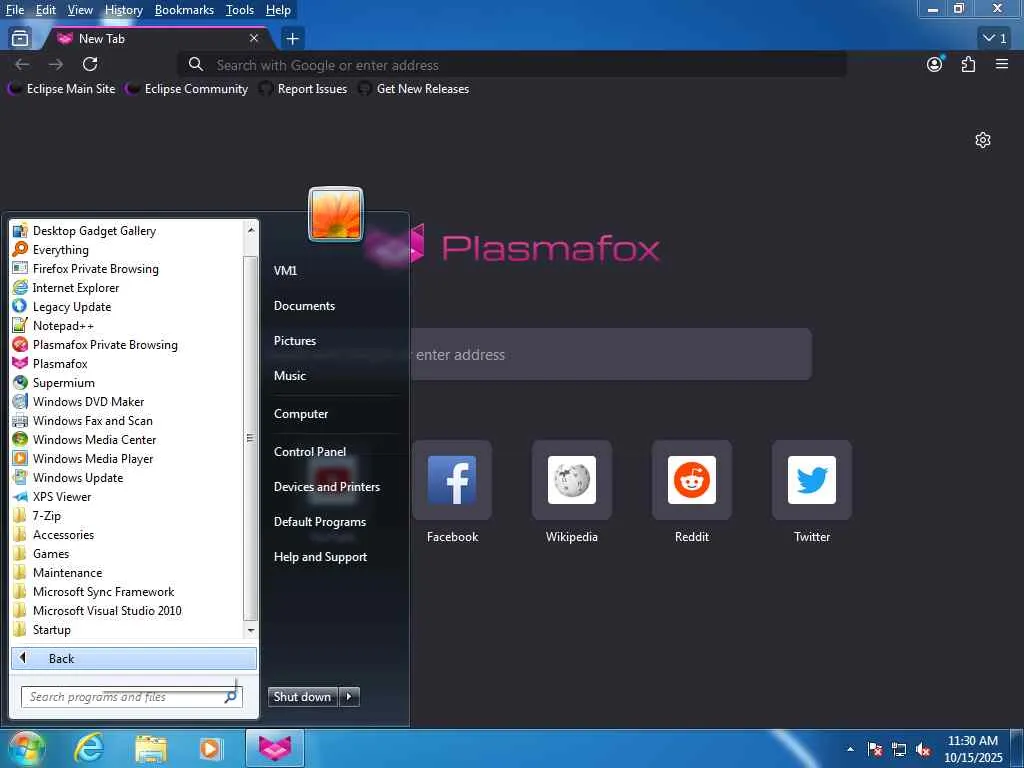Open Computer from the Start menu
1024x768 pixels.
(301, 413)
